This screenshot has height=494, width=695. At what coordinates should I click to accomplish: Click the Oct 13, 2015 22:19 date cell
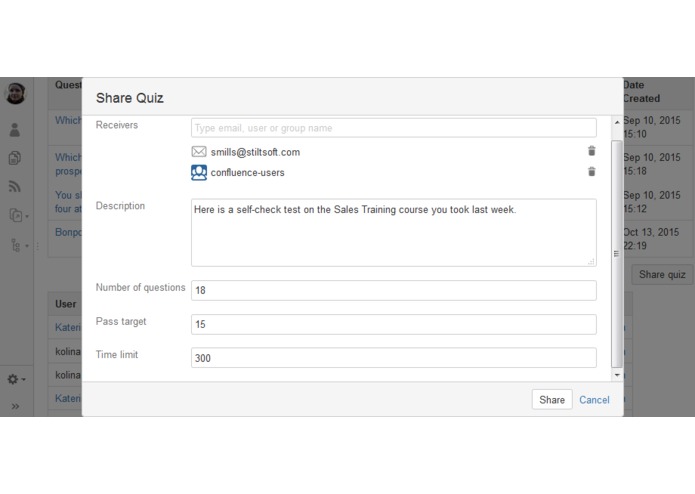(x=651, y=239)
